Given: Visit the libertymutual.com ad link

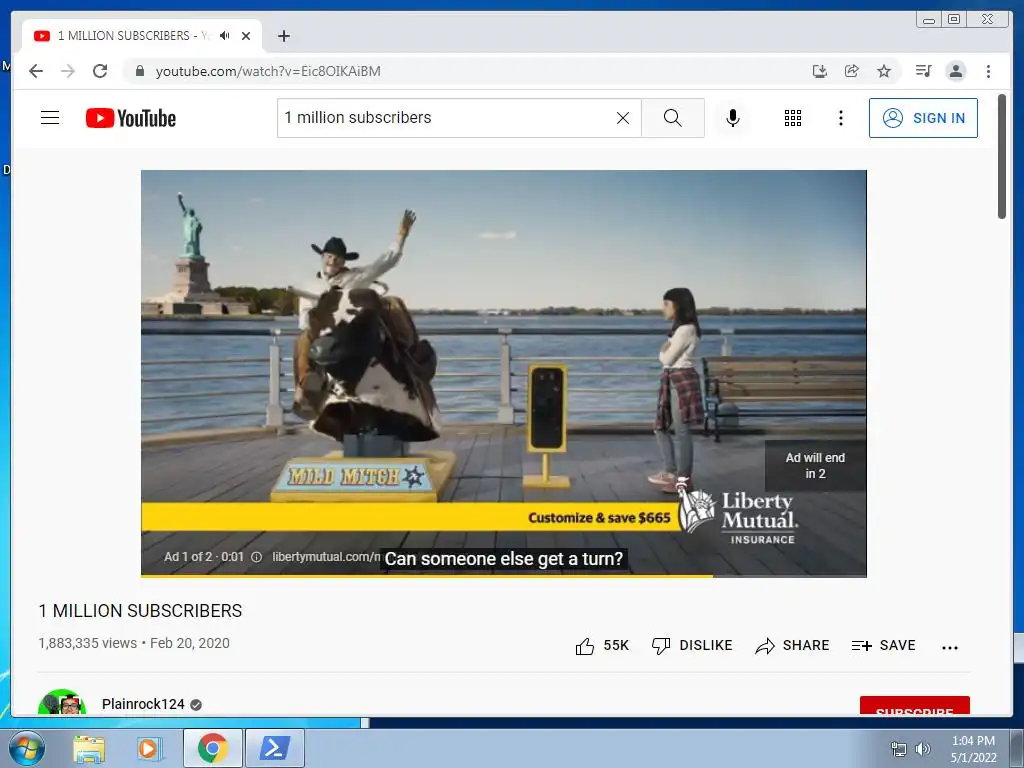Looking at the screenshot, I should tap(326, 557).
